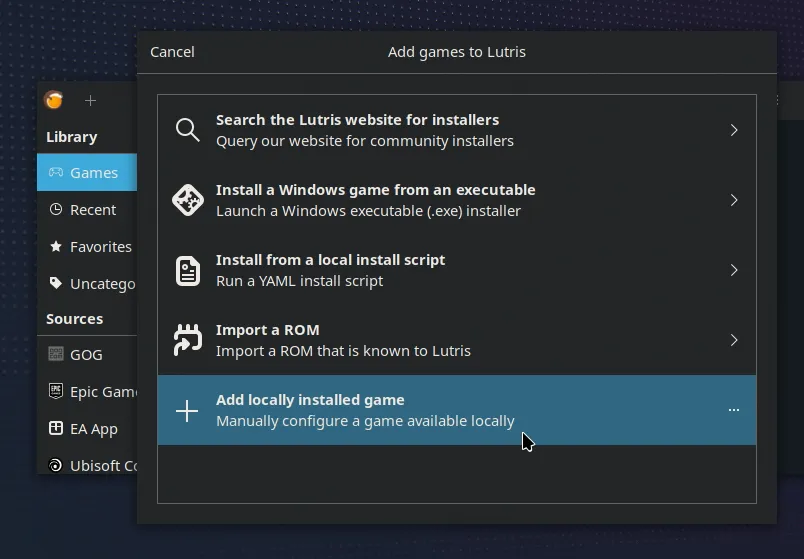Click the Lutris logo icon
This screenshot has height=559, width=804.
coord(54,99)
